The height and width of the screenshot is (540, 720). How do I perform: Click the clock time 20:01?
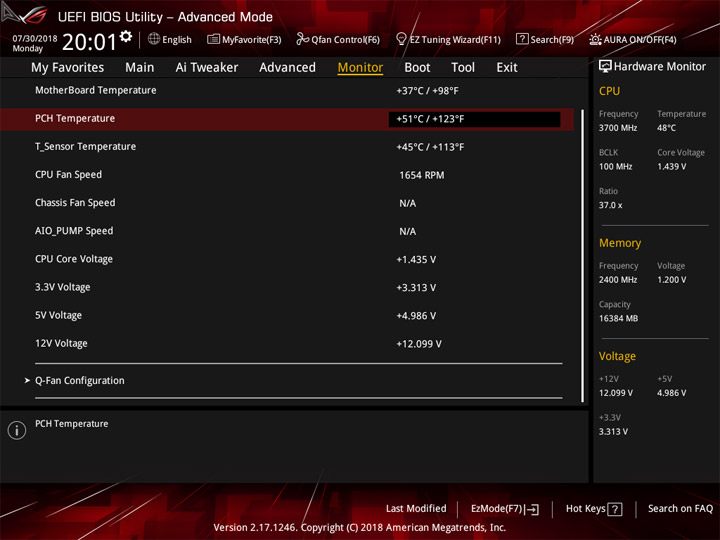pyautogui.click(x=90, y=42)
